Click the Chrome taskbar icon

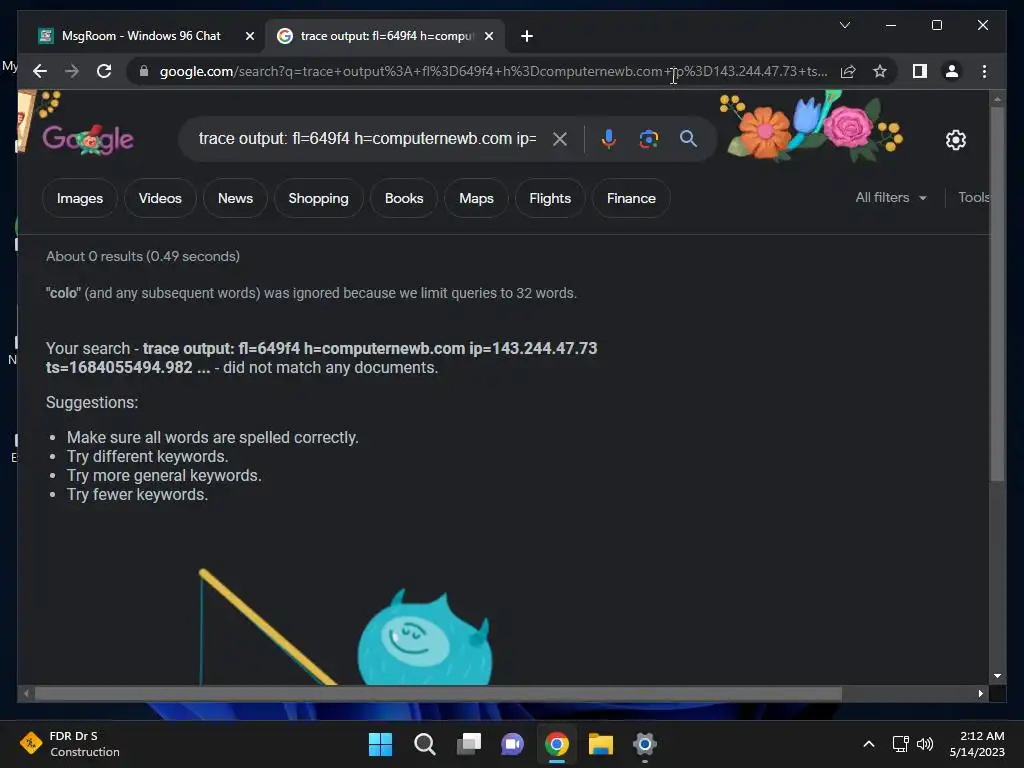pos(556,744)
